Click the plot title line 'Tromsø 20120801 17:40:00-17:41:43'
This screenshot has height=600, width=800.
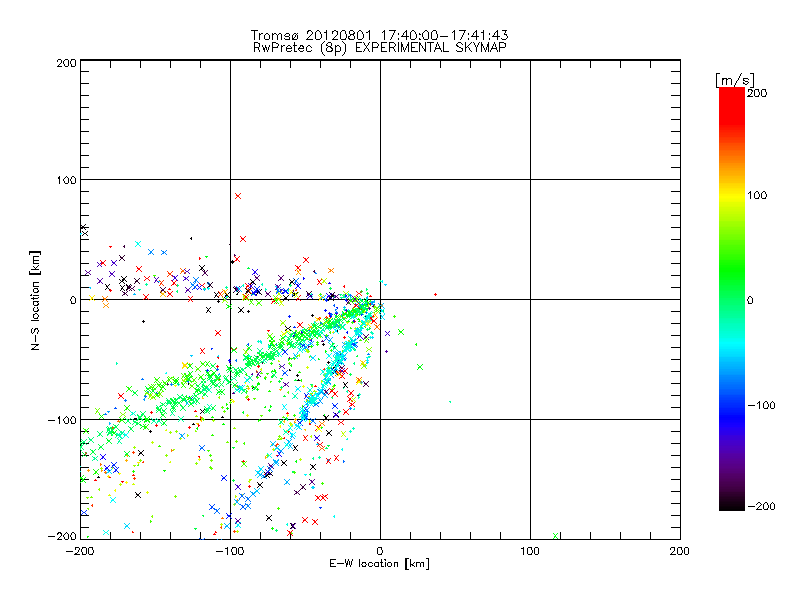(x=380, y=35)
